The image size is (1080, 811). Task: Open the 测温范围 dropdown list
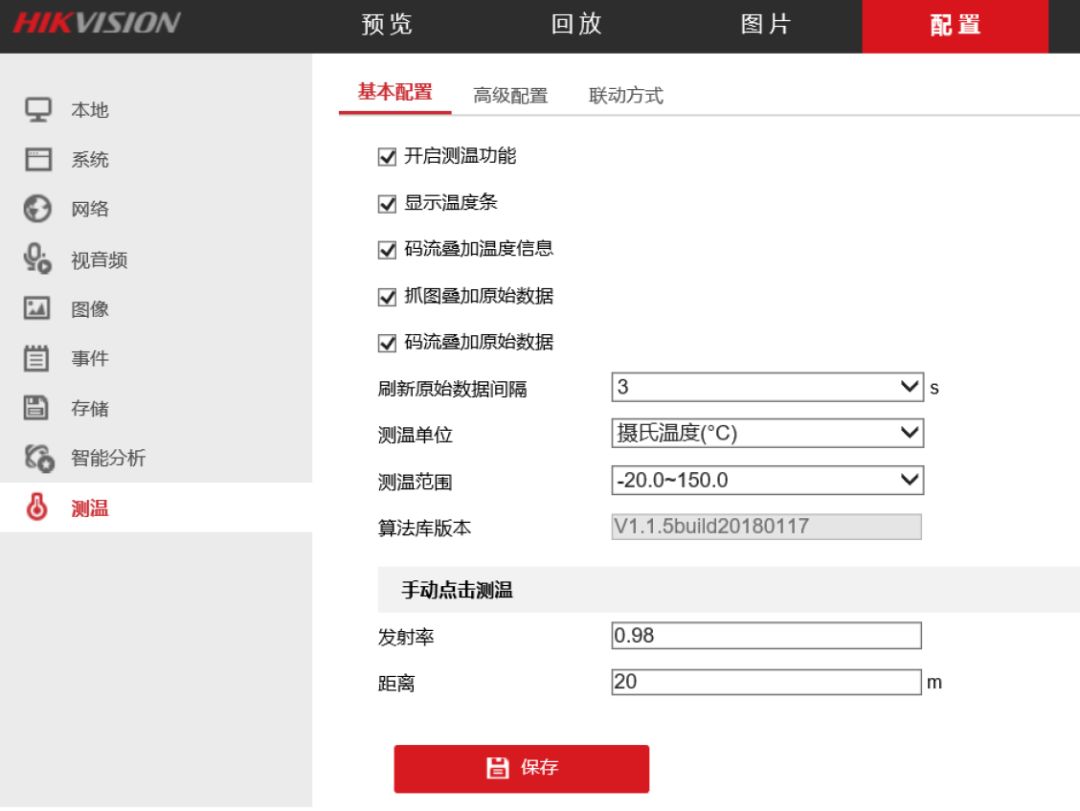(x=766, y=480)
